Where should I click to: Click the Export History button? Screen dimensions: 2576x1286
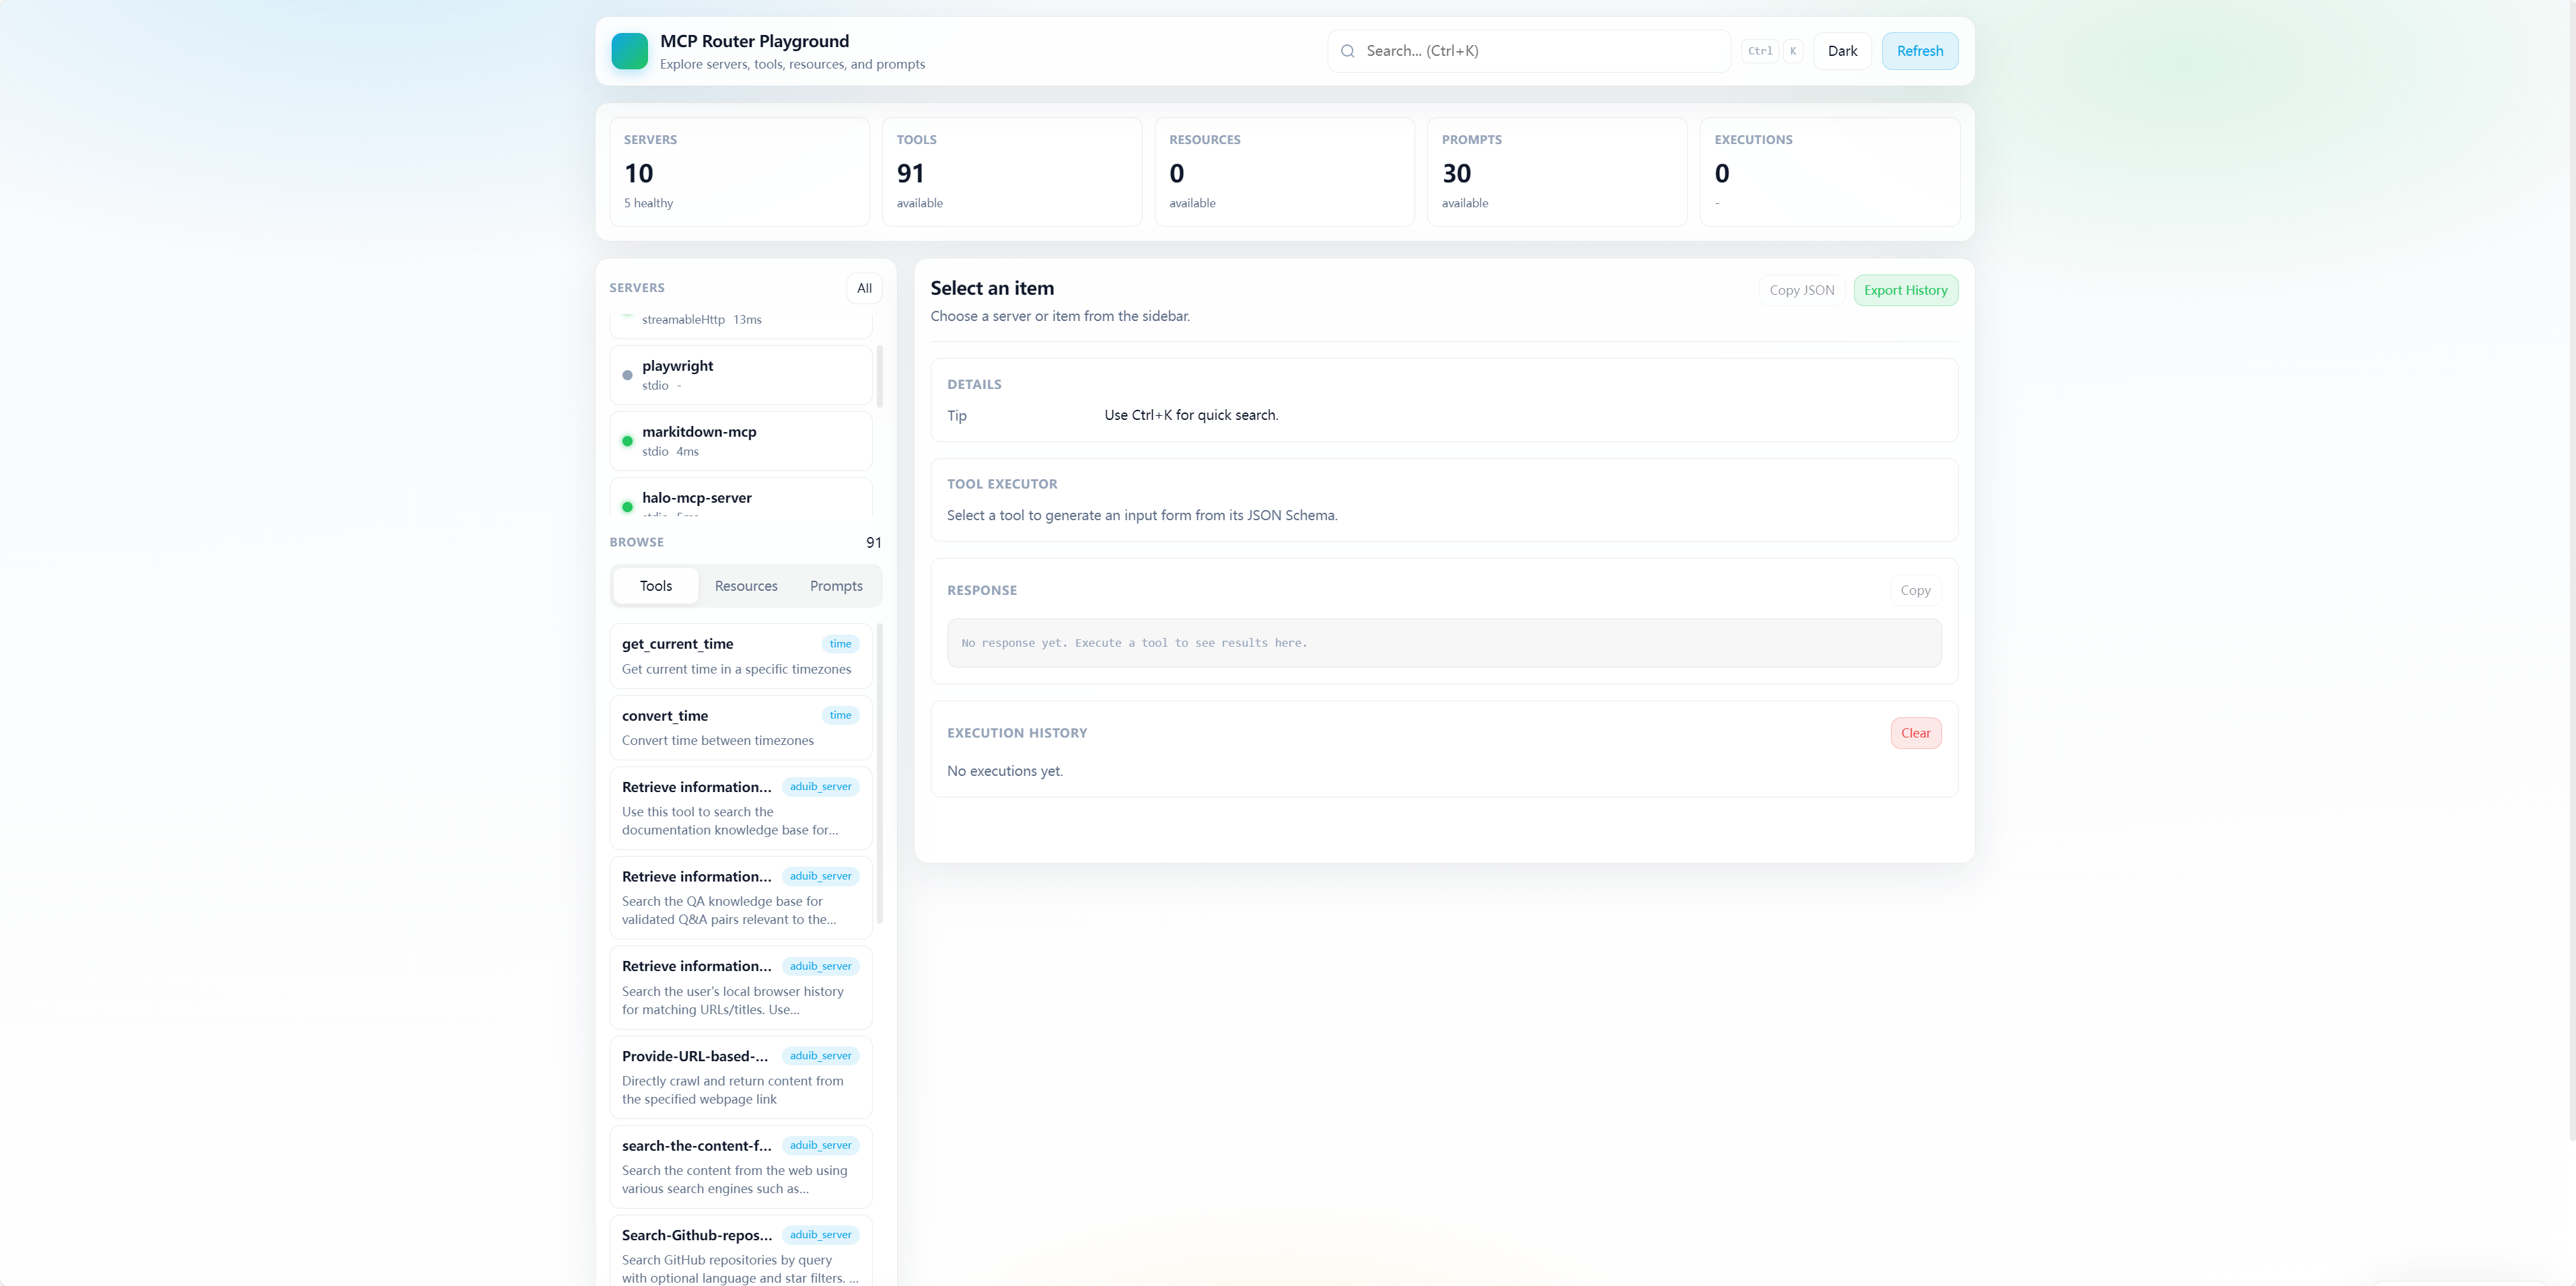pyautogui.click(x=1905, y=290)
